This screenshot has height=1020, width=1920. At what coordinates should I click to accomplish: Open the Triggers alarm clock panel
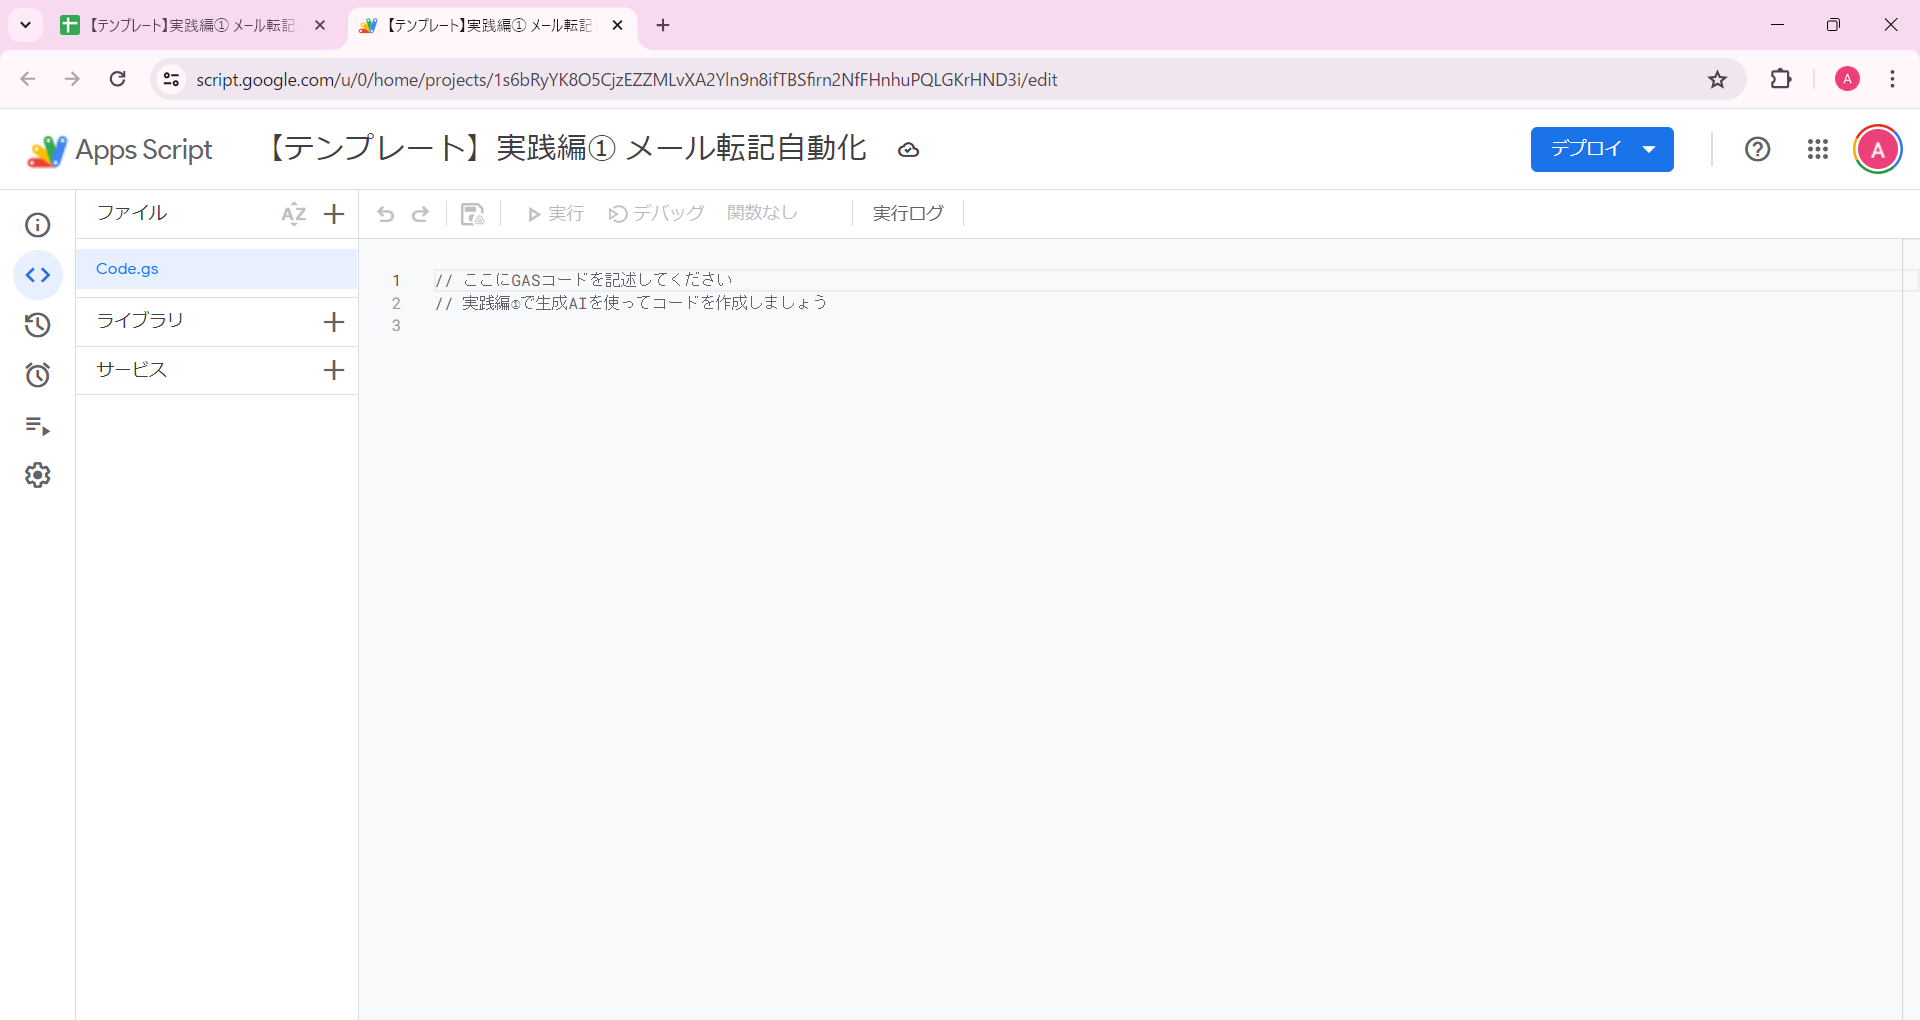tap(37, 375)
